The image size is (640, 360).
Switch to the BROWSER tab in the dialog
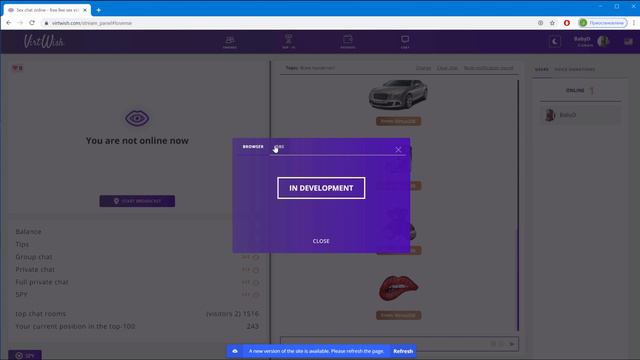(x=253, y=147)
